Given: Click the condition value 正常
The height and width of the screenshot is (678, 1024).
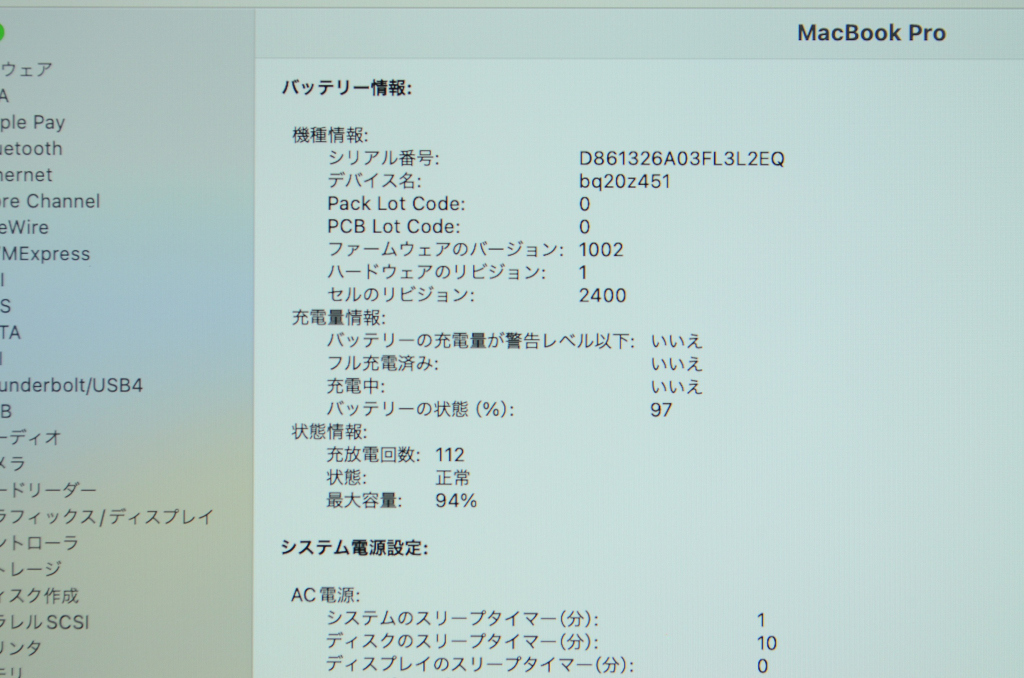Looking at the screenshot, I should (x=453, y=477).
